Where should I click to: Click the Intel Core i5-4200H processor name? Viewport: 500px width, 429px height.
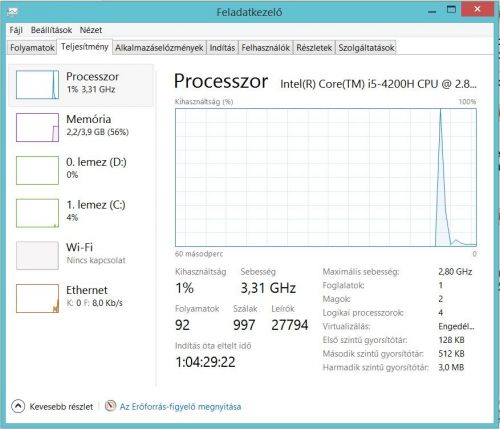click(x=378, y=84)
